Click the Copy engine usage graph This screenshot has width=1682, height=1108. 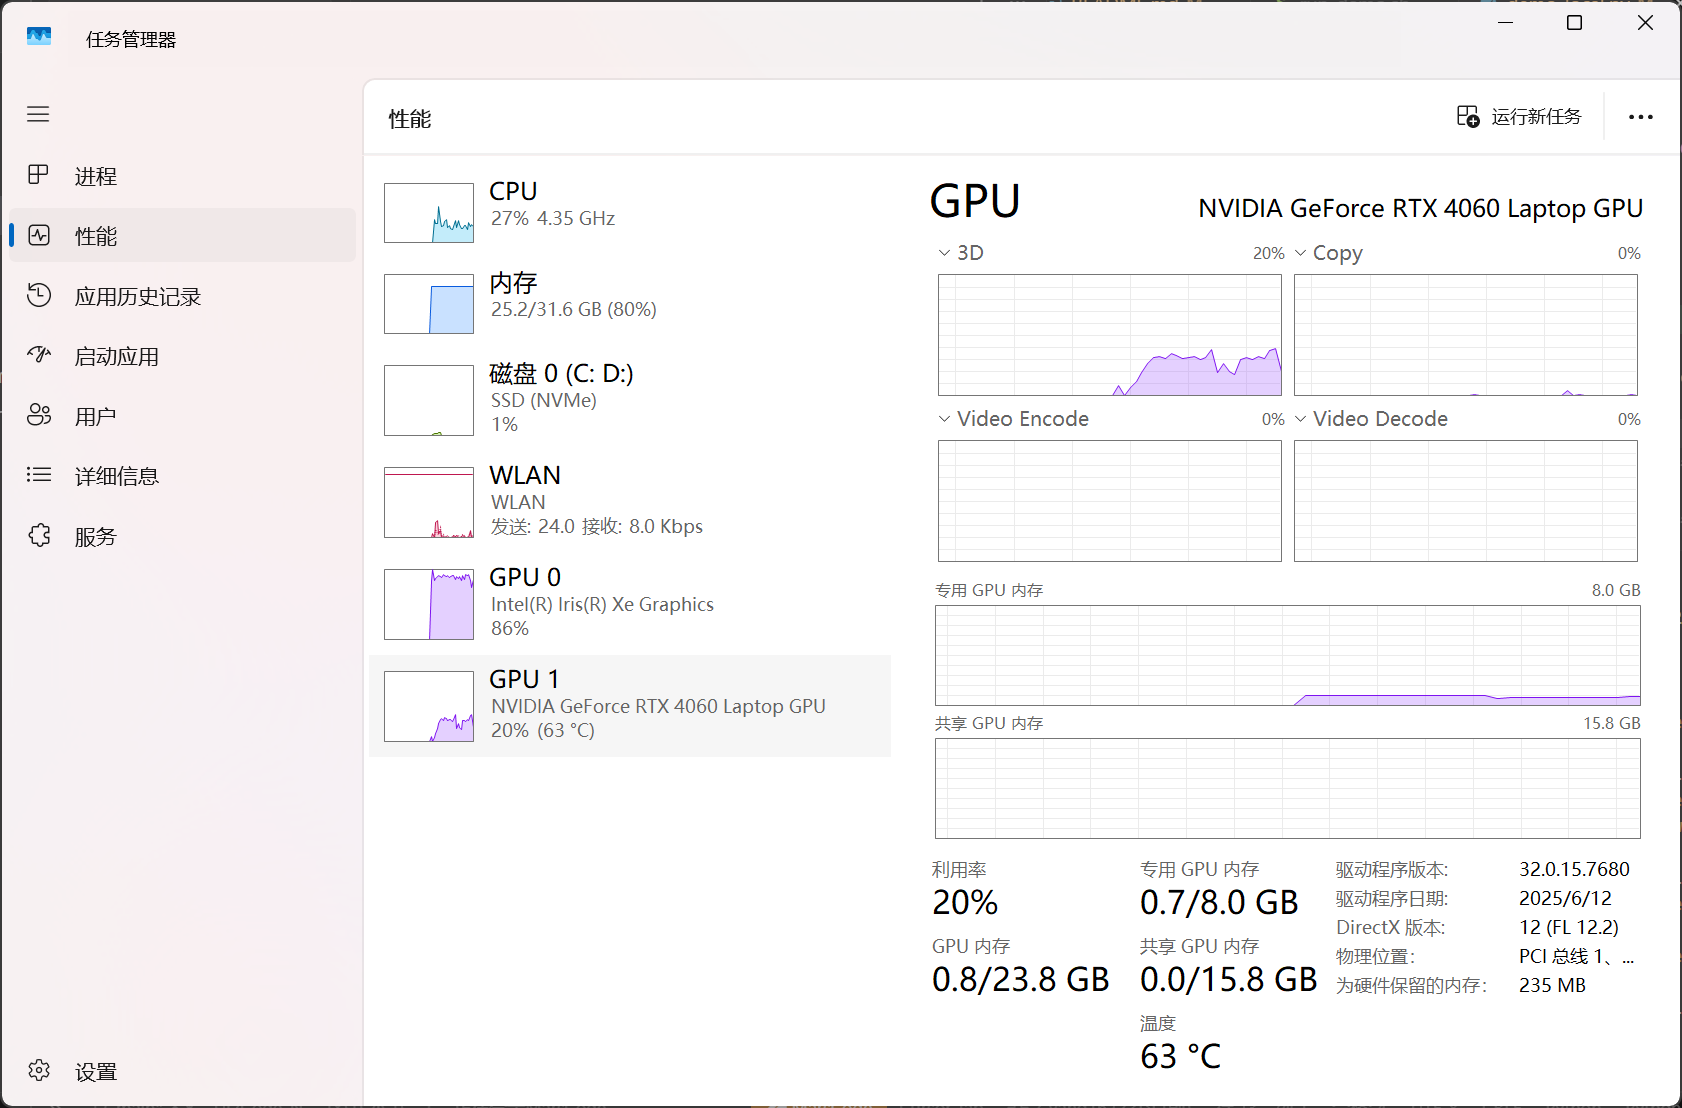(1466, 335)
